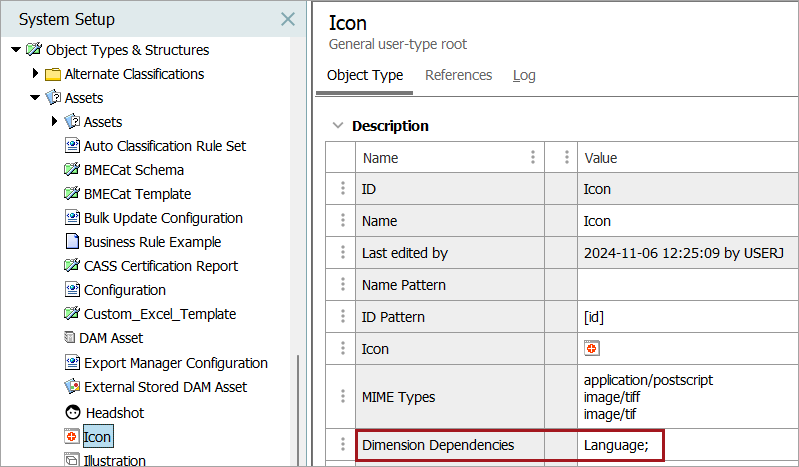Open the Log tab

pos(524,75)
